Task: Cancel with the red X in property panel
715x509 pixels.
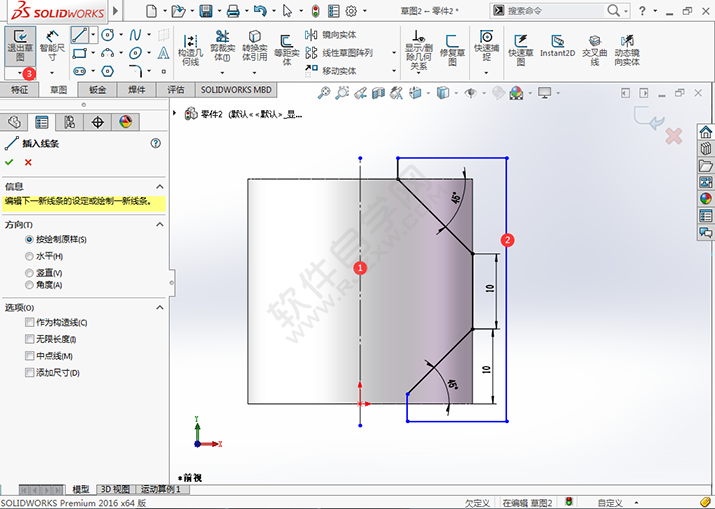Action: 28,162
